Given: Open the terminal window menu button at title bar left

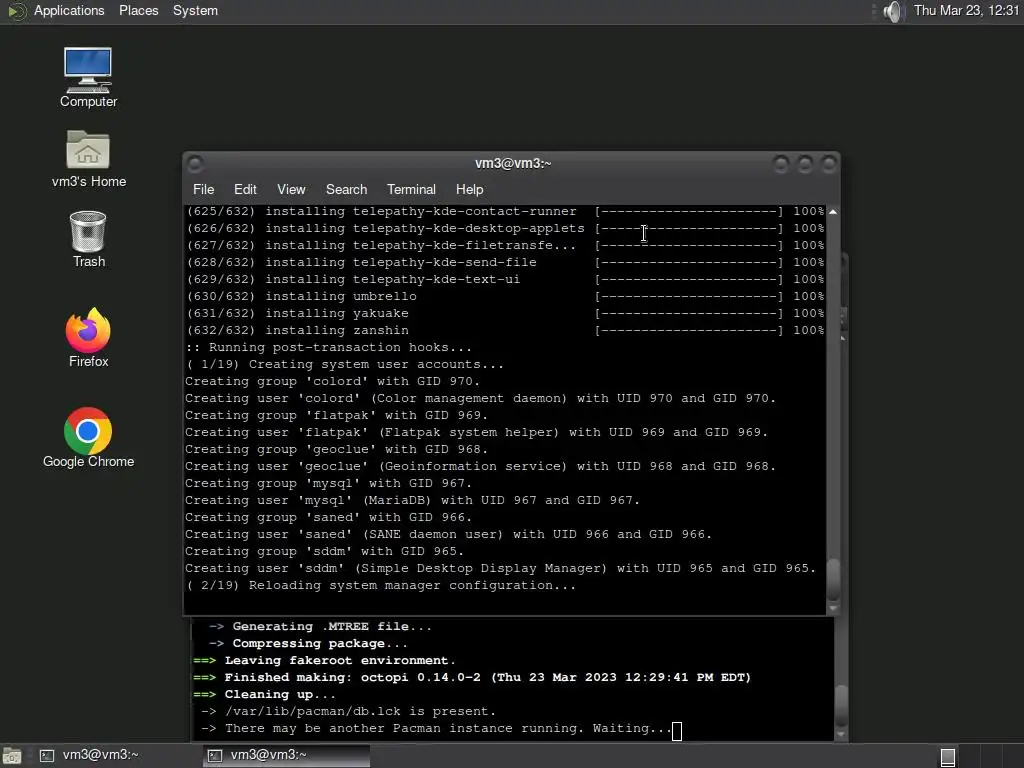Looking at the screenshot, I should click(195, 163).
